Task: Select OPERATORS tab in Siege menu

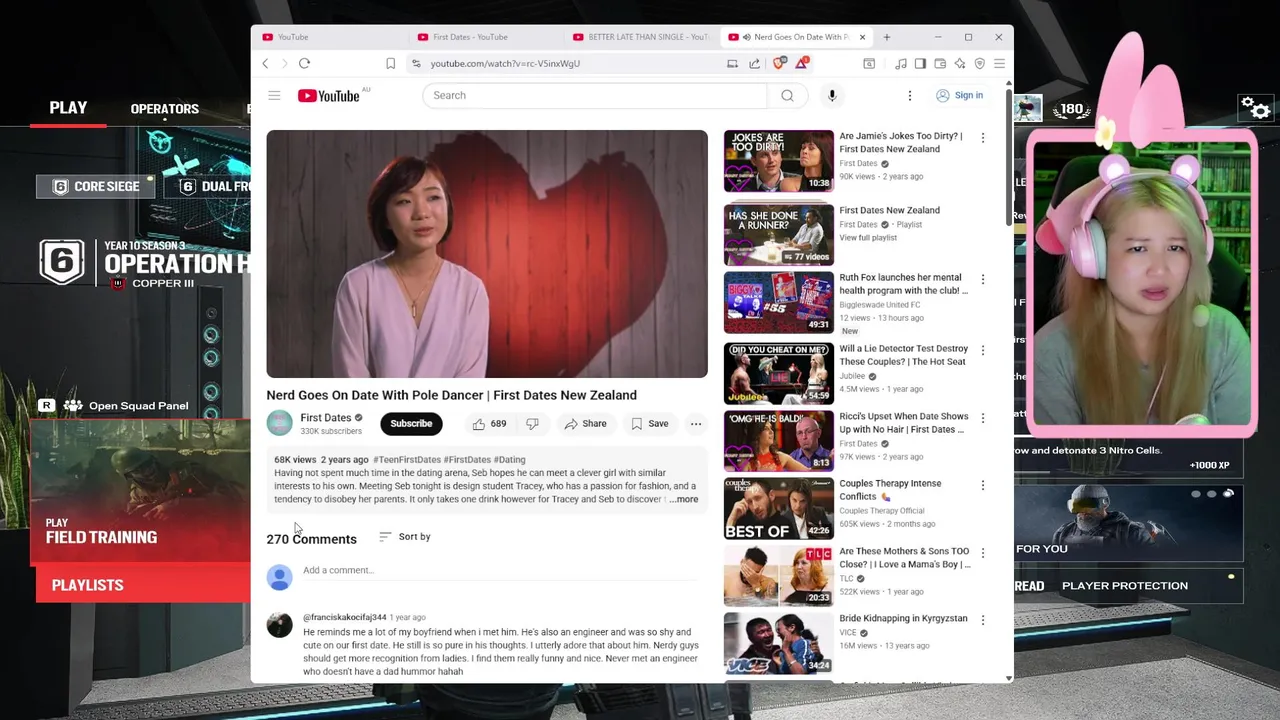Action: 164,109
